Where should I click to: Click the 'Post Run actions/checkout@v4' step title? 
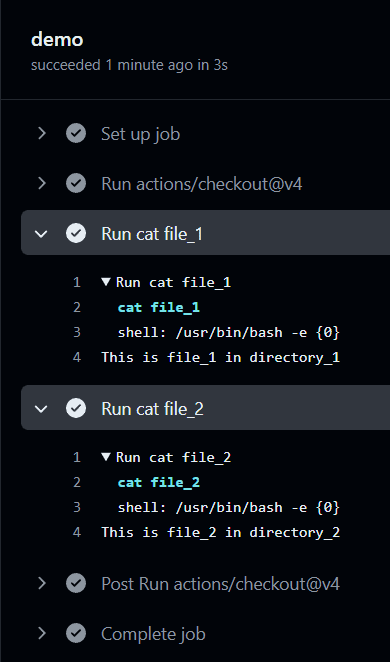point(220,584)
